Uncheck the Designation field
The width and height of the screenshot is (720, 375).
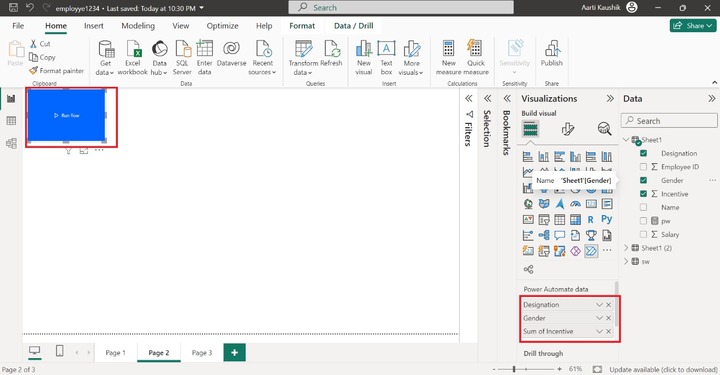point(643,153)
